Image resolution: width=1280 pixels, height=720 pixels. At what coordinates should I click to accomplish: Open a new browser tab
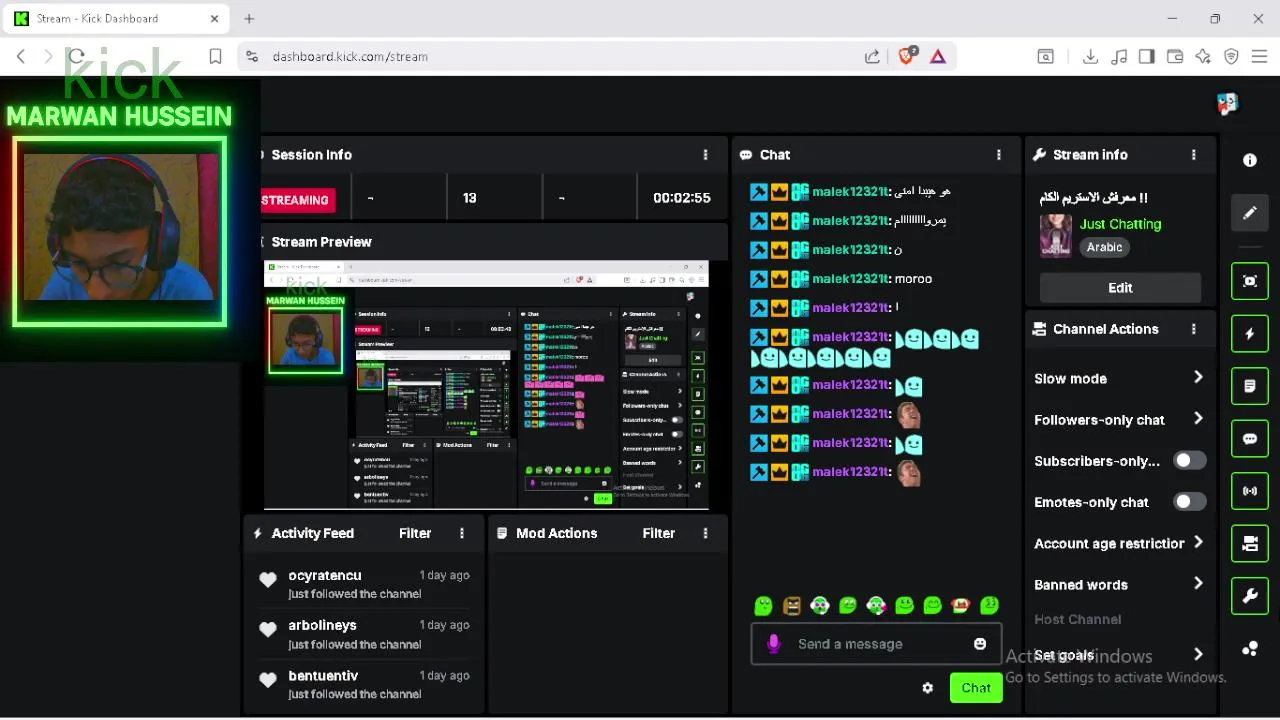(x=249, y=18)
